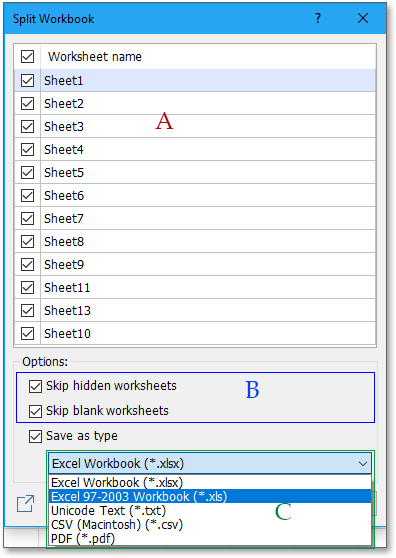
Task: Click the share icon at bottom left
Action: (26, 504)
